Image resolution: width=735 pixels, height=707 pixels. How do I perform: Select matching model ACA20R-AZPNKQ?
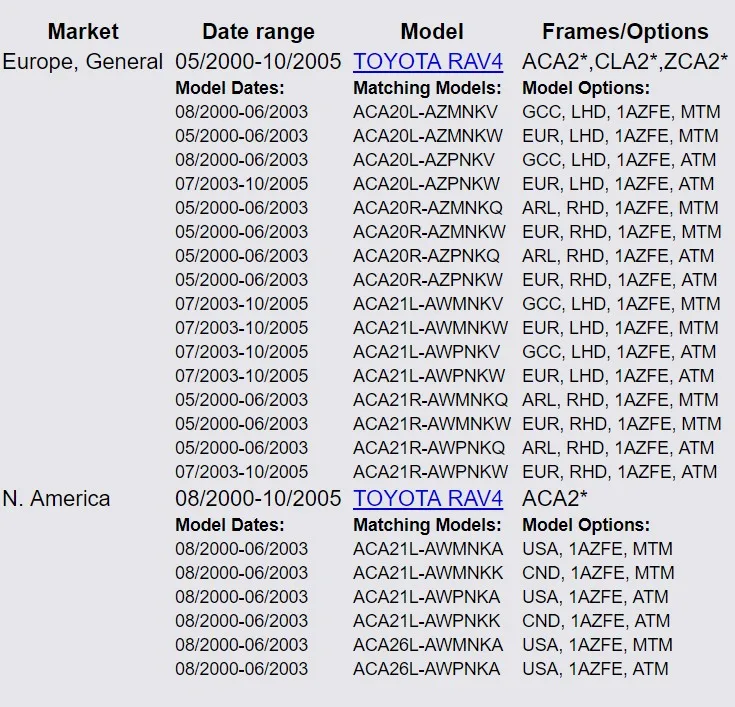(426, 256)
